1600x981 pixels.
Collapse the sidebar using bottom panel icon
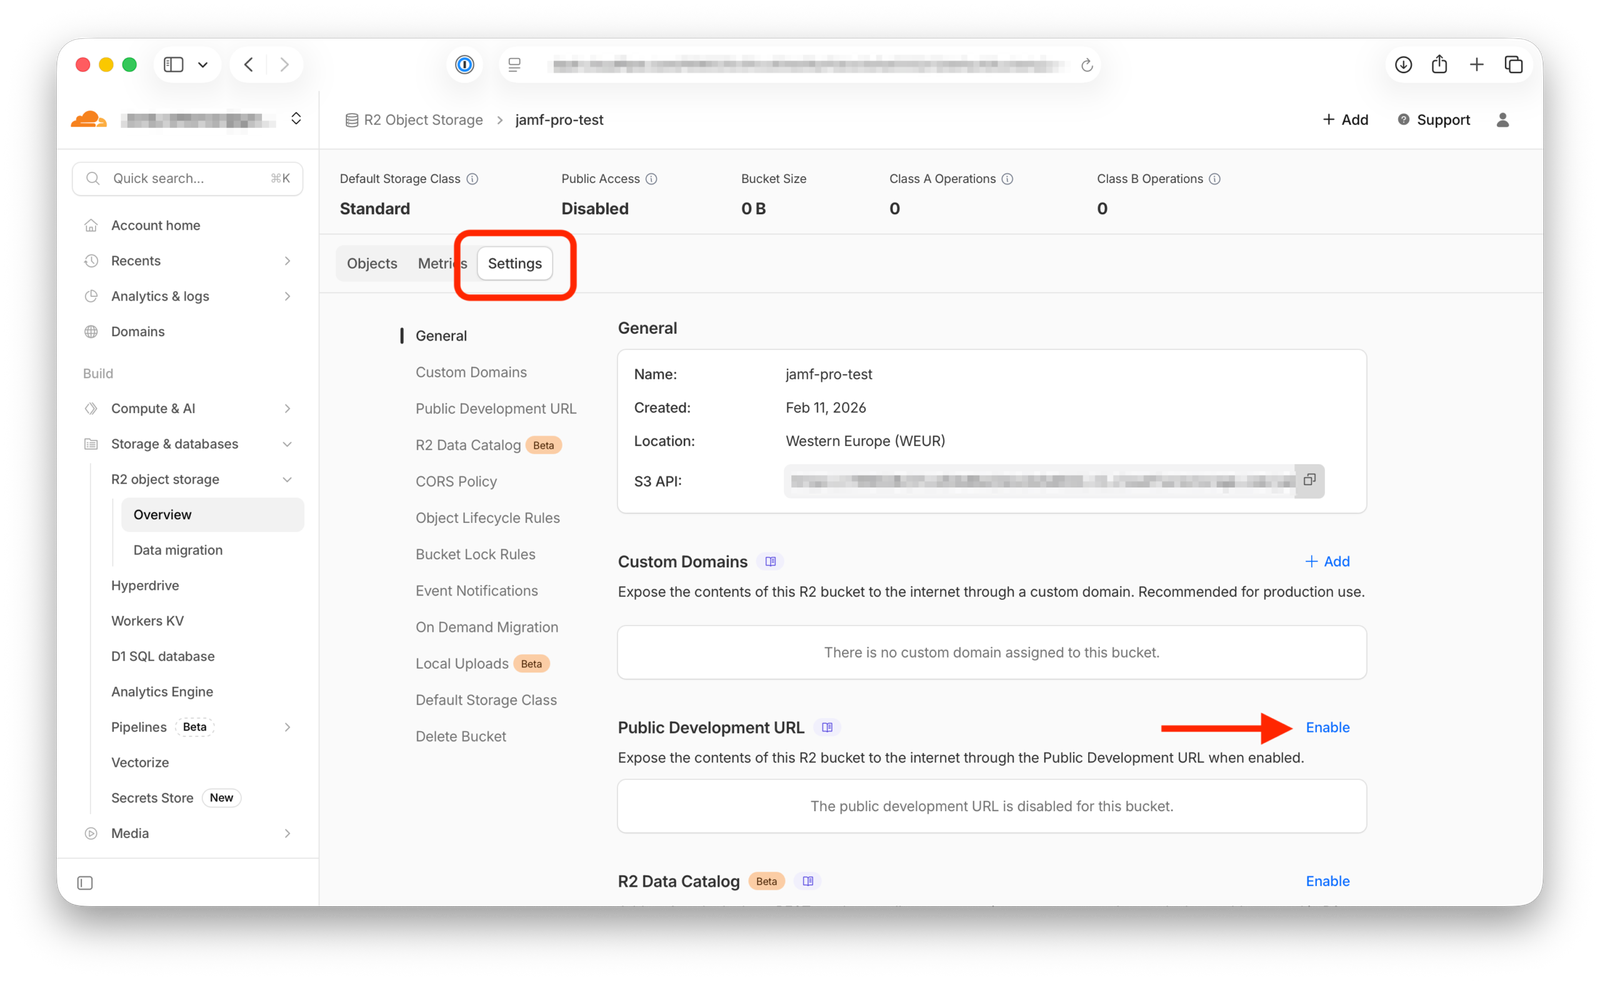[x=85, y=883]
